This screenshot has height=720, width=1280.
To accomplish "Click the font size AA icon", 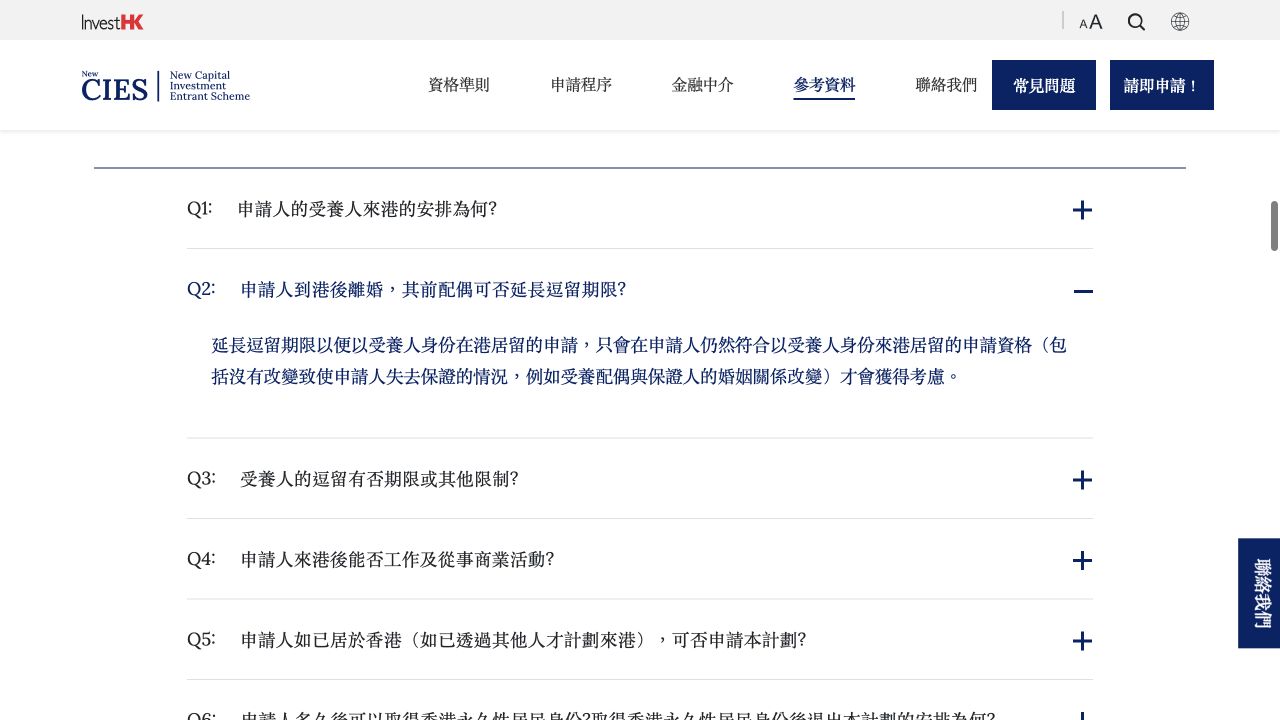I will pos(1091,22).
